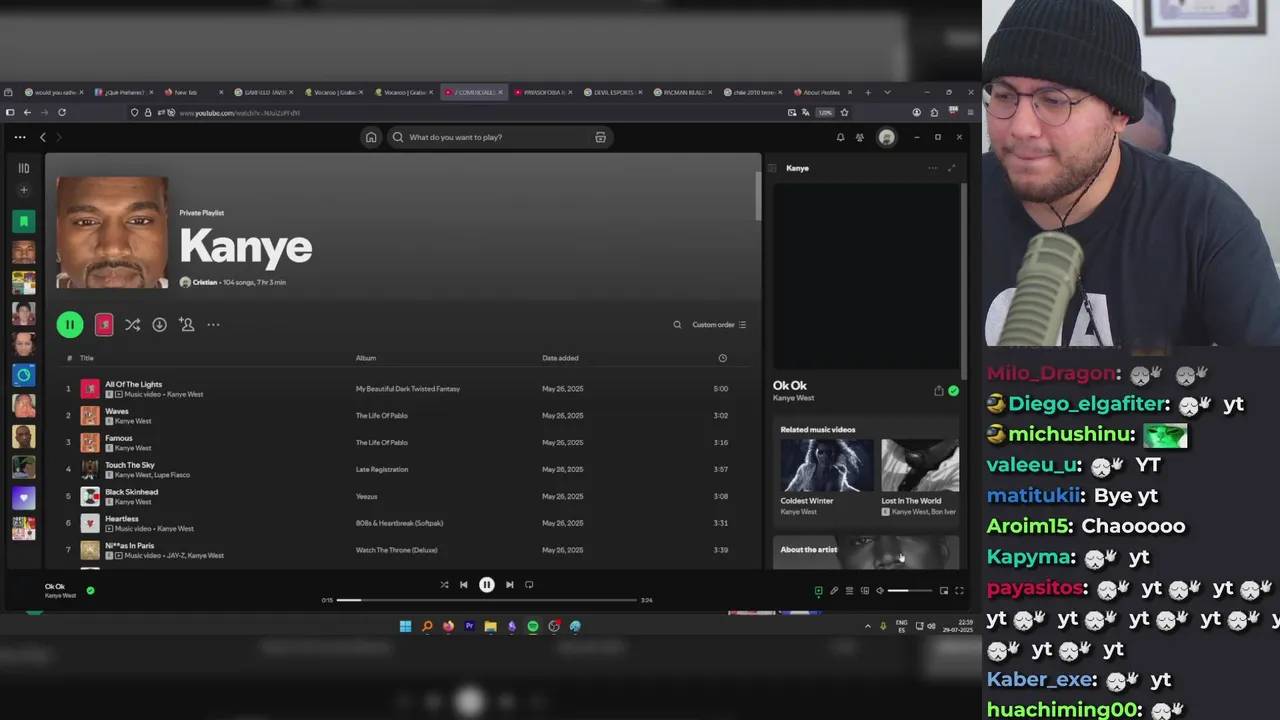This screenshot has height=720, width=1280.
Task: Open the Now Playing panel's more options
Action: pos(932,168)
